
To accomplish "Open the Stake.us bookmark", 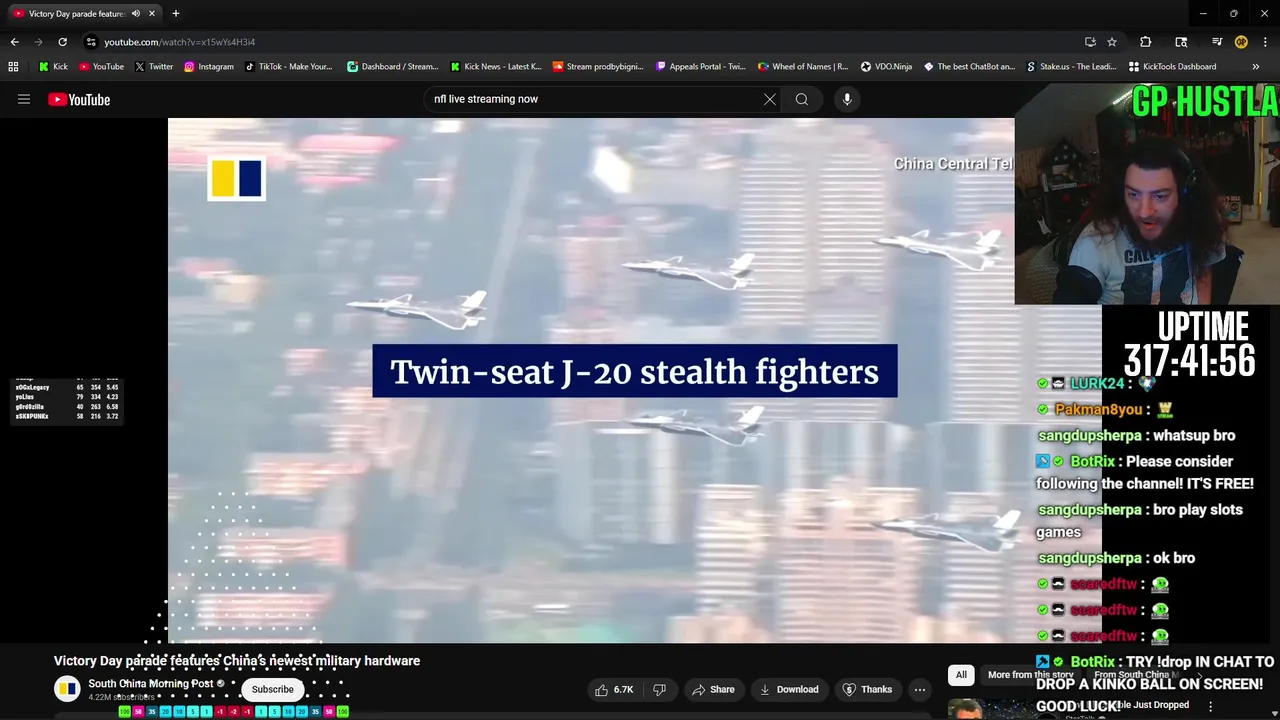I will pyautogui.click(x=1070, y=67).
